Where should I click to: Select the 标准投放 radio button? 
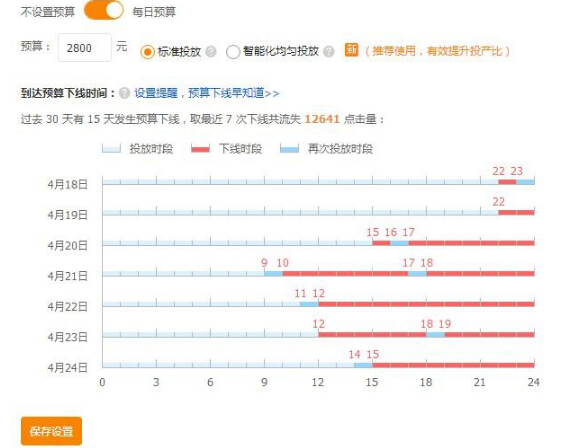[x=147, y=52]
